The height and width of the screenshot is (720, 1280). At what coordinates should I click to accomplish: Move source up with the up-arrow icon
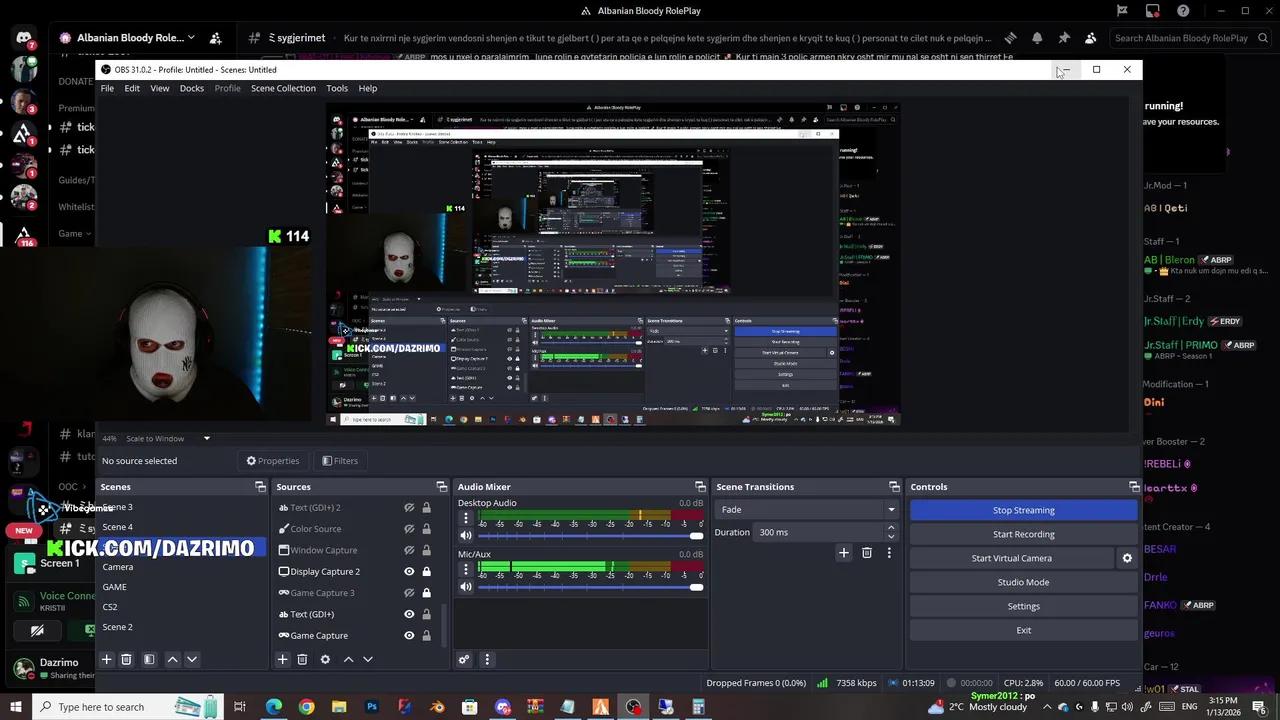348,659
